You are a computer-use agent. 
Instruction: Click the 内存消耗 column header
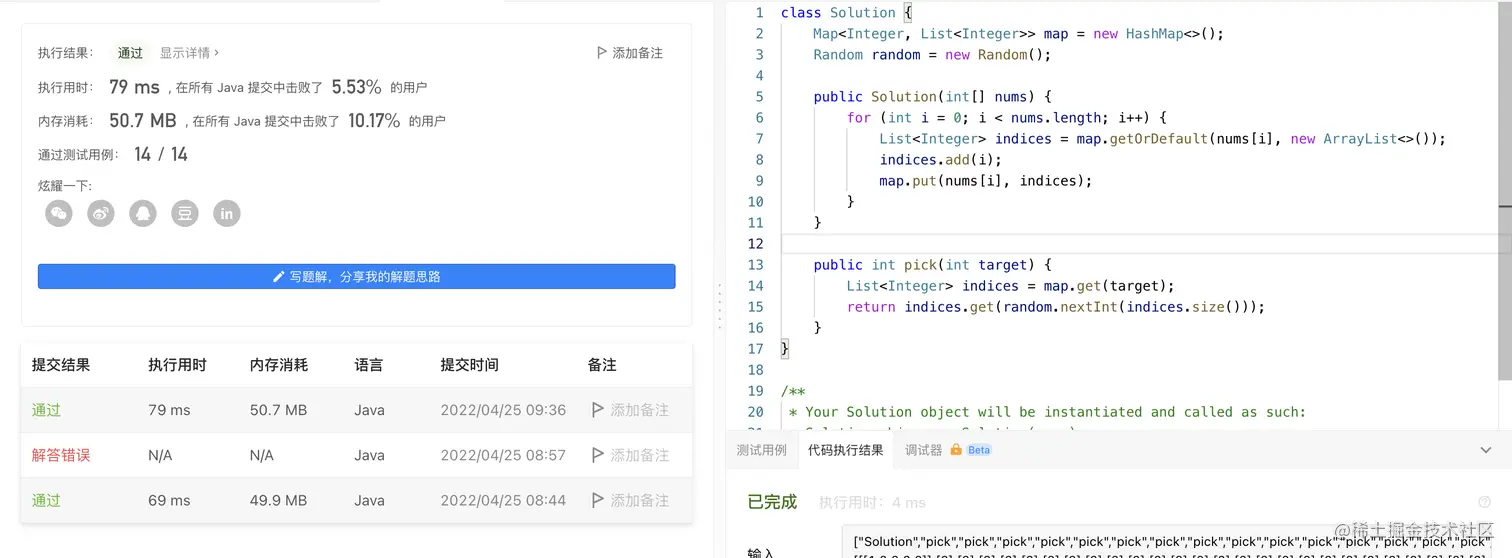point(279,365)
